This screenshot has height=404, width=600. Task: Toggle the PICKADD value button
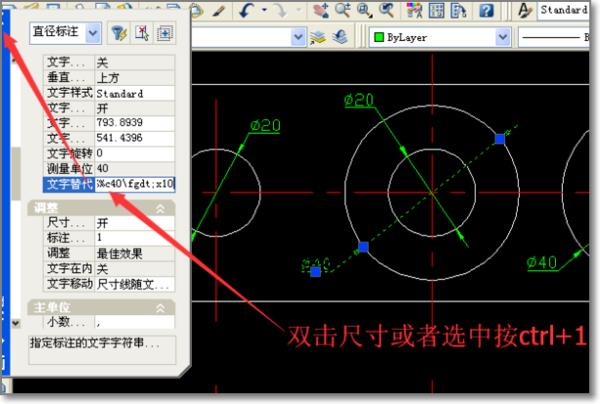[164, 33]
